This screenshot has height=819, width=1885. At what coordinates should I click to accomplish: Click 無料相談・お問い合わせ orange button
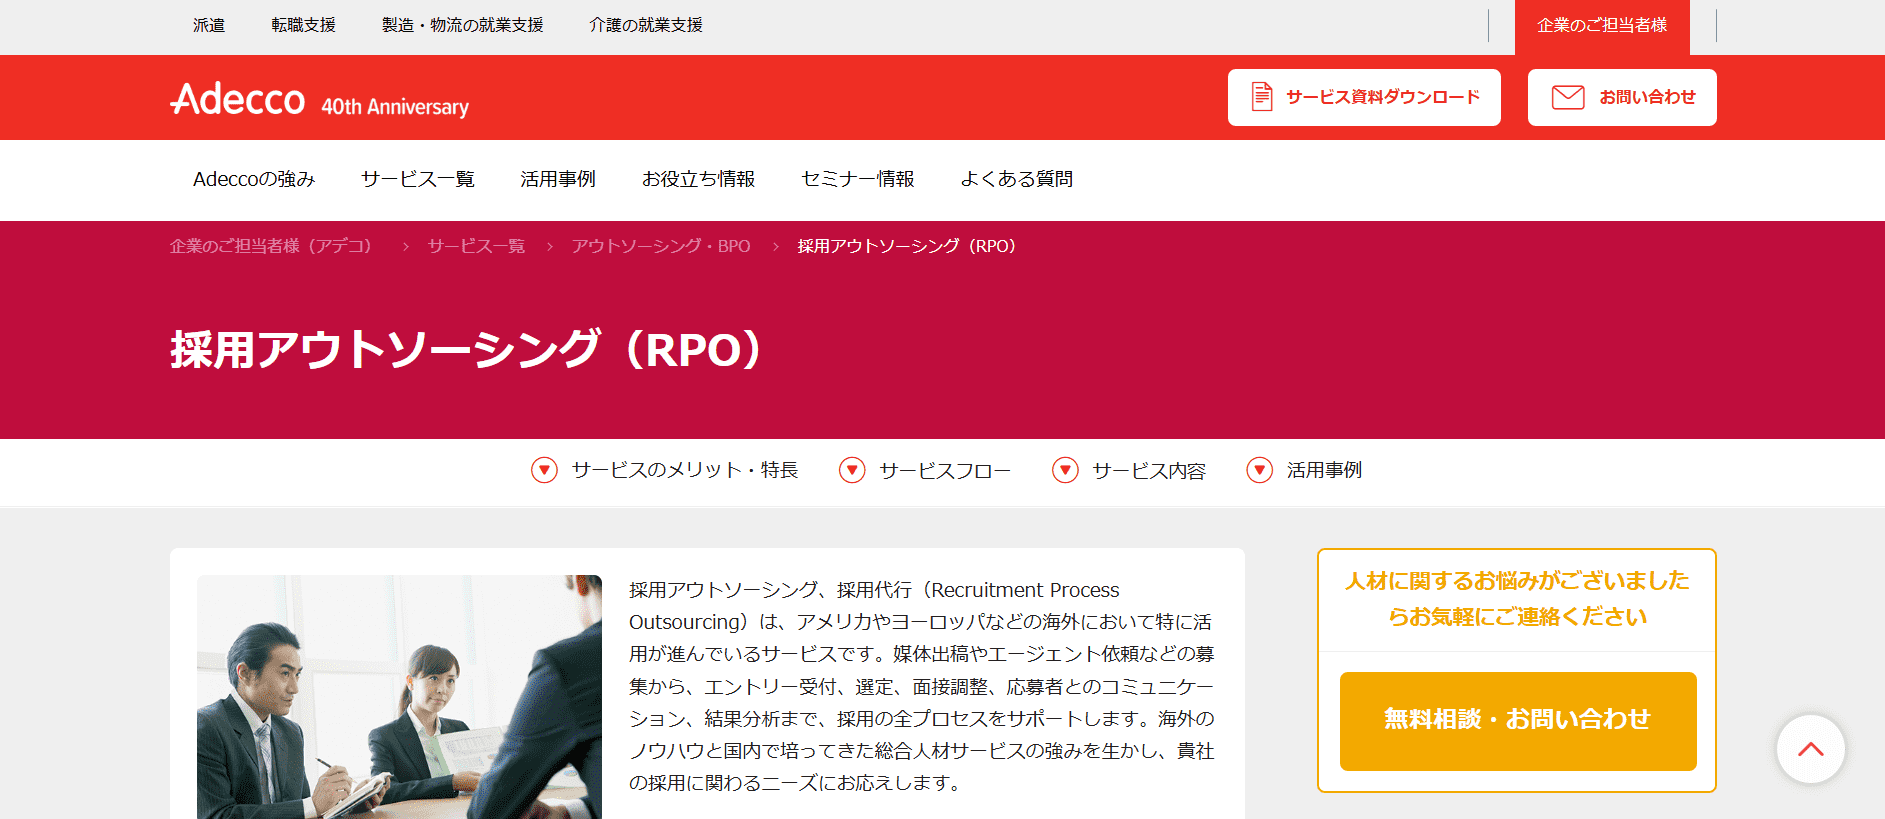[1518, 721]
